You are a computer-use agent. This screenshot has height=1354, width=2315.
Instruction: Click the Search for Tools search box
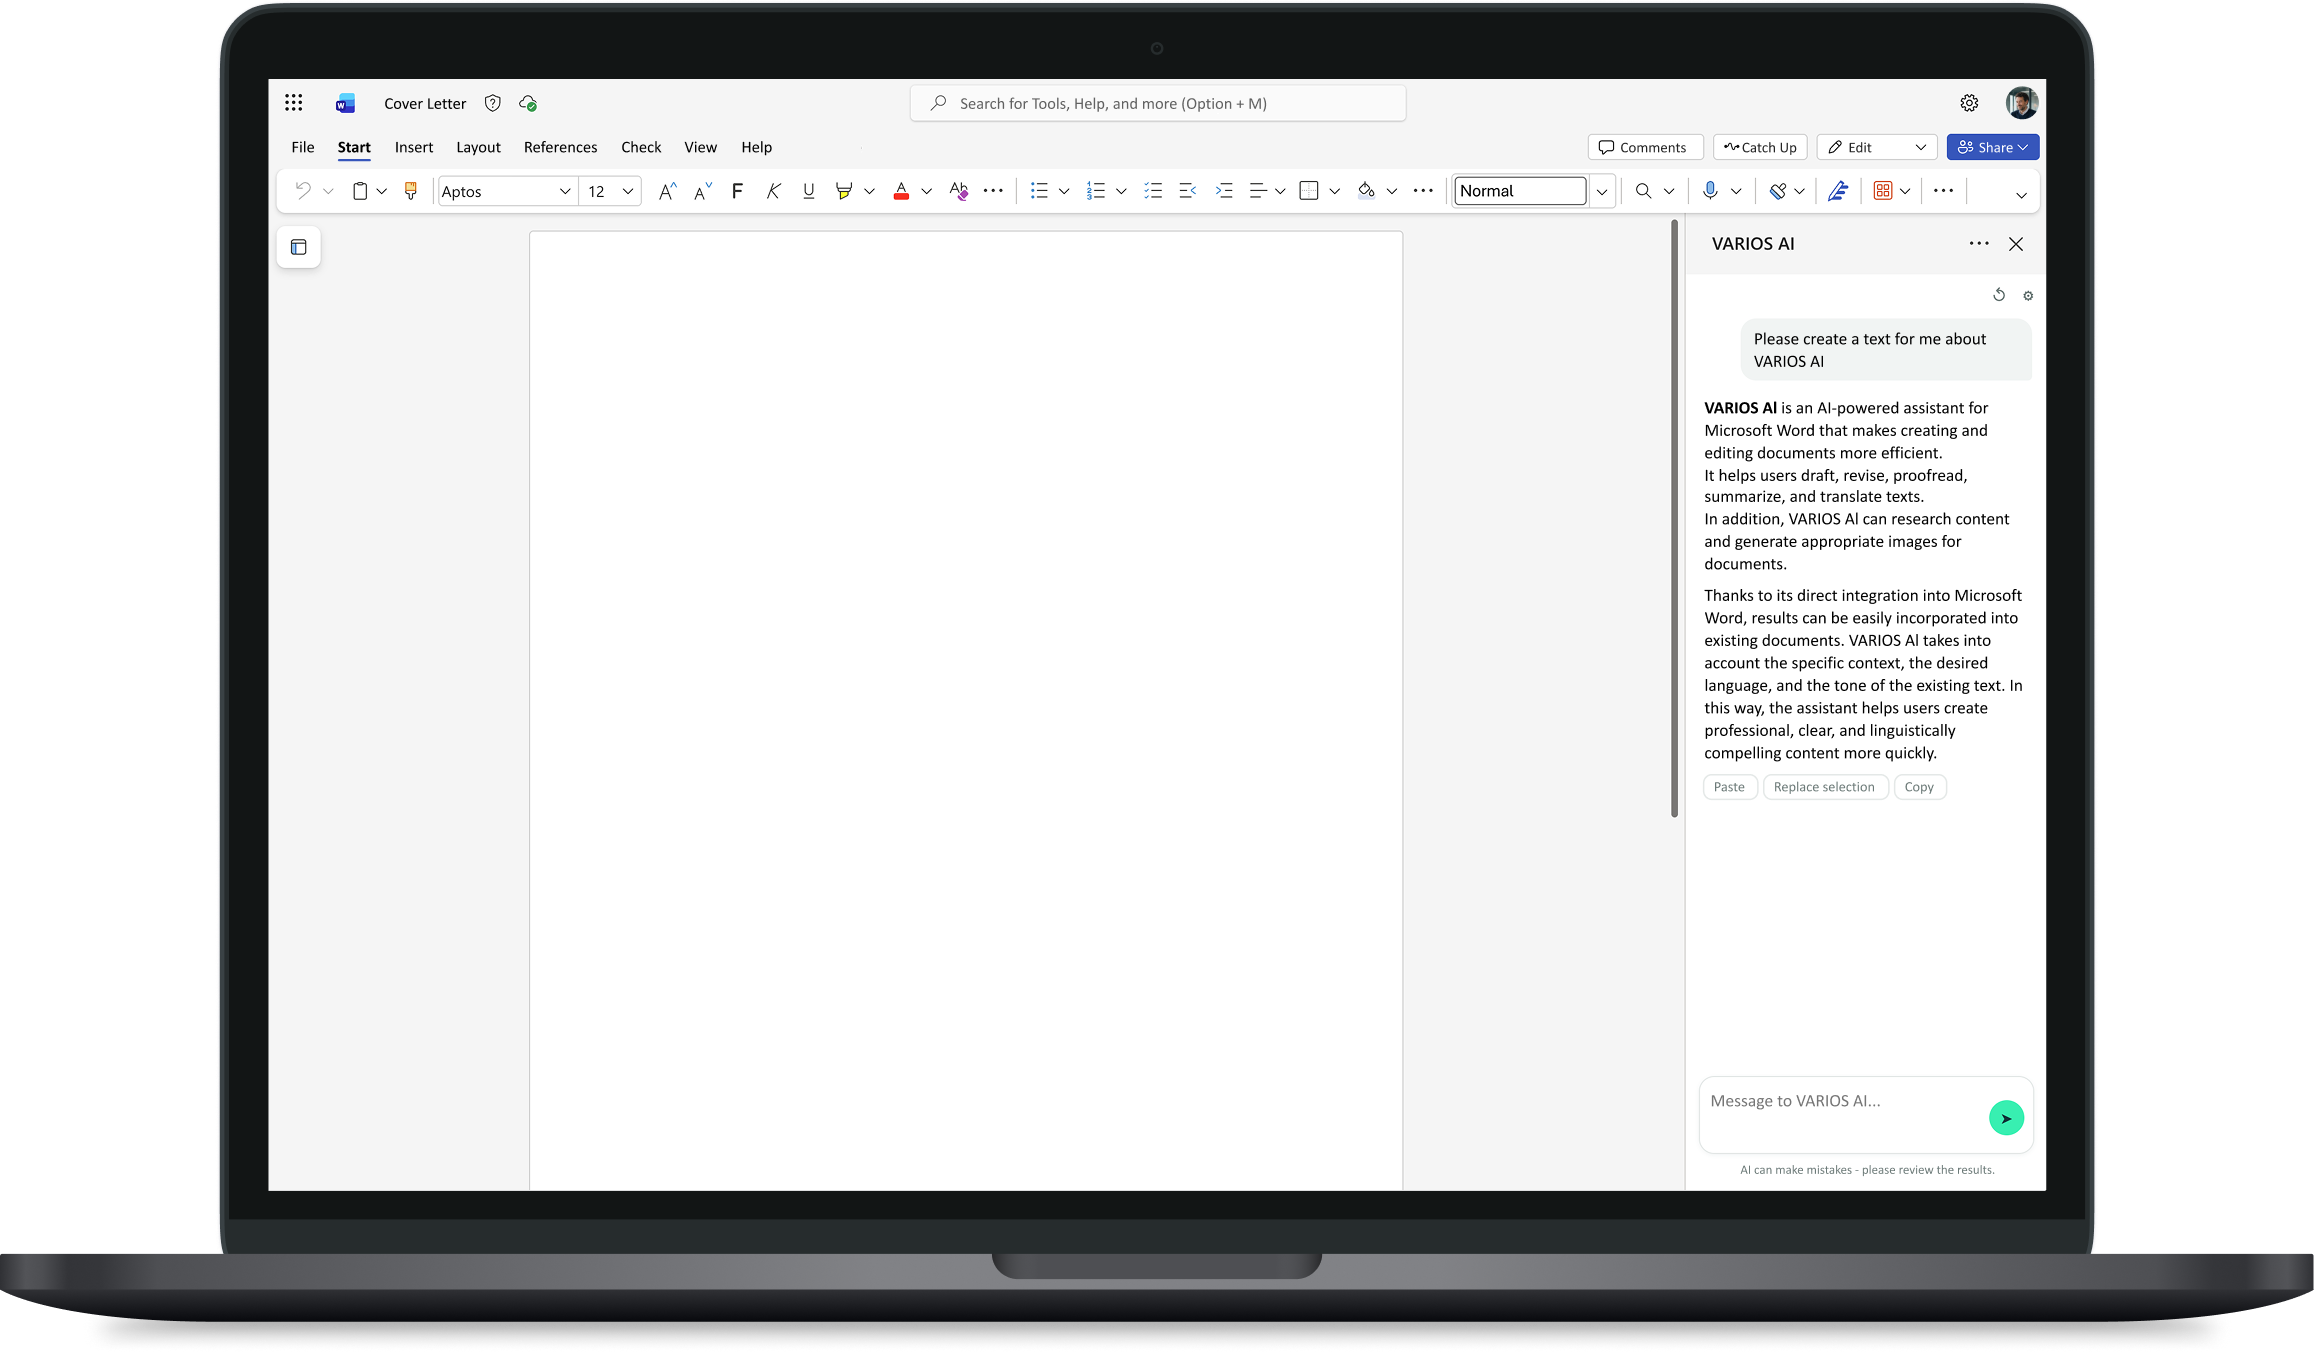[x=1157, y=103]
